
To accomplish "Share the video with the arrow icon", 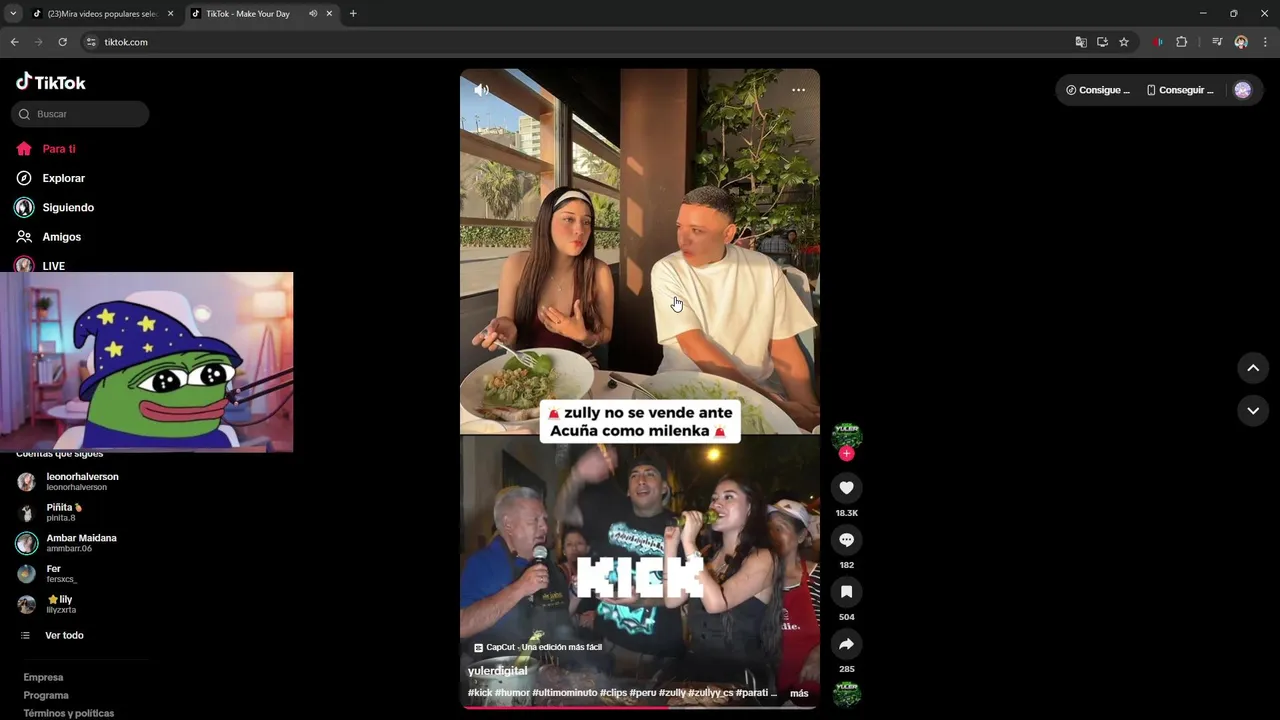I will (x=846, y=643).
